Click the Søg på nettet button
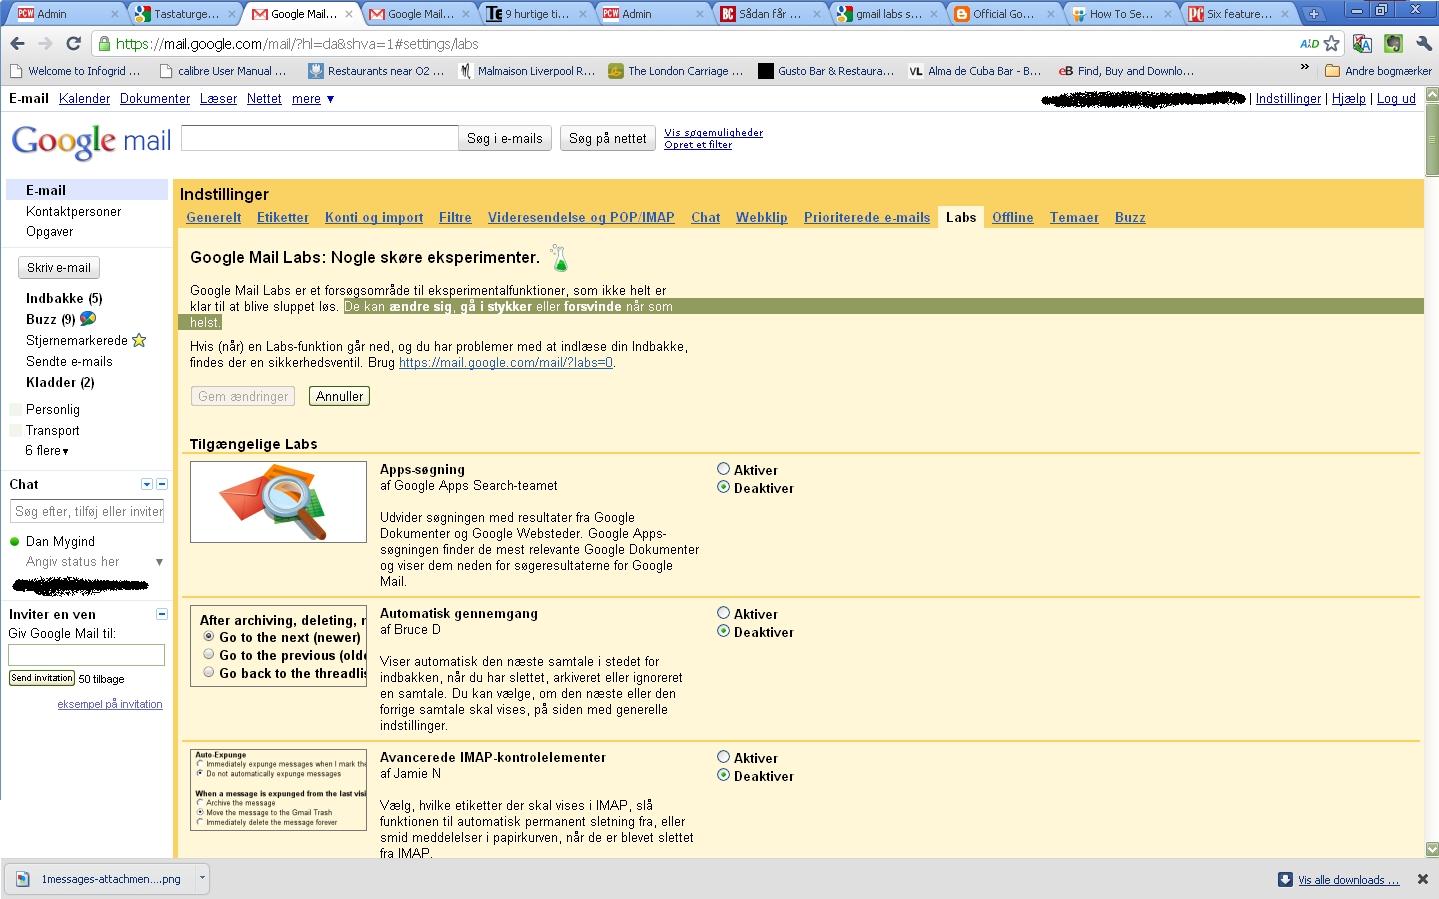 [x=608, y=139]
